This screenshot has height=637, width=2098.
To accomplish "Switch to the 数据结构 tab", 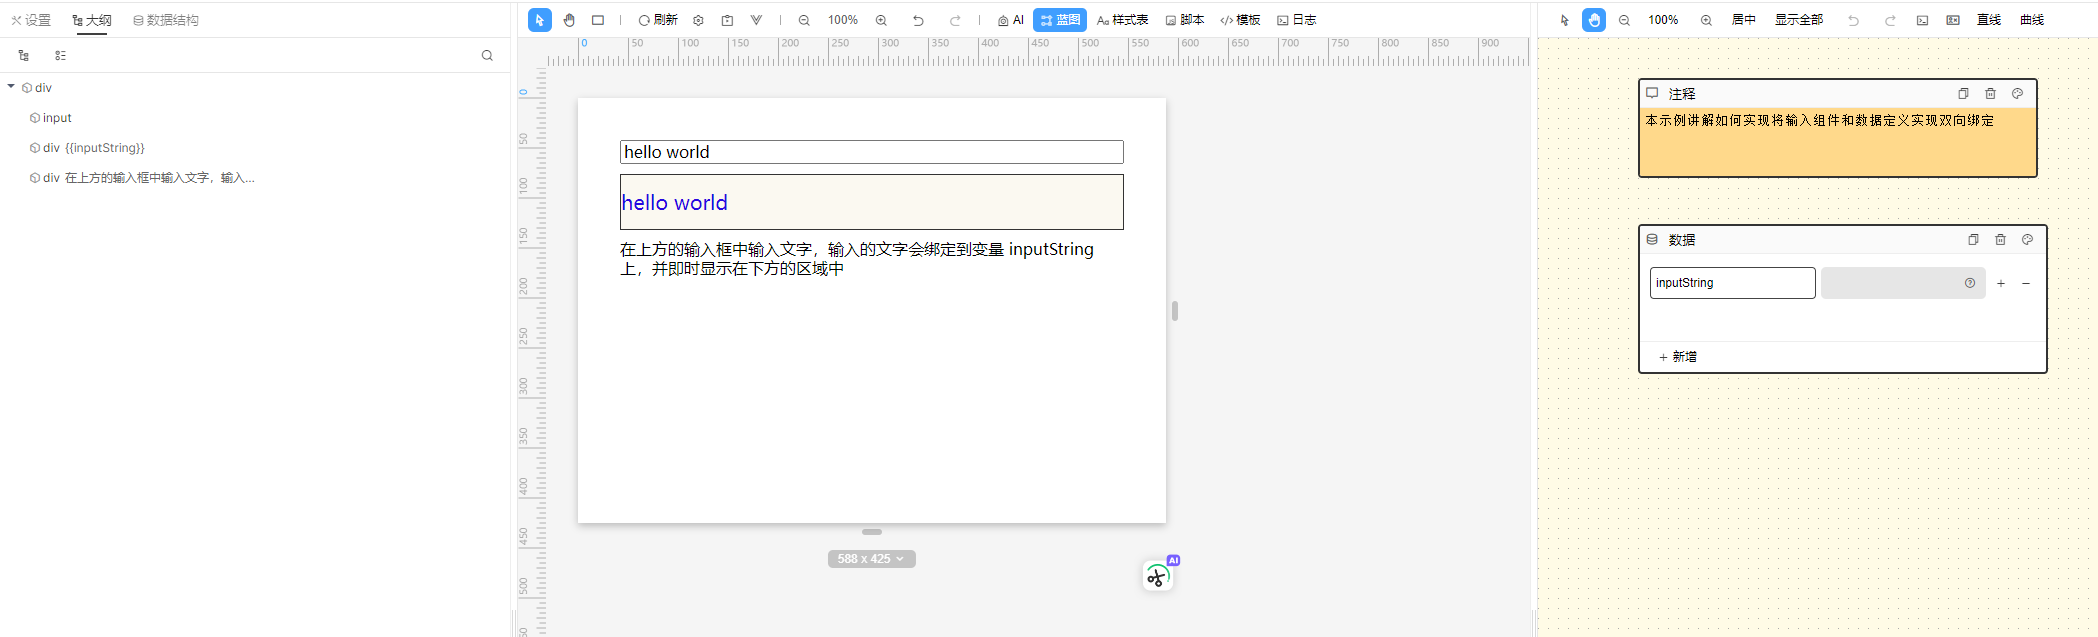I will point(165,20).
